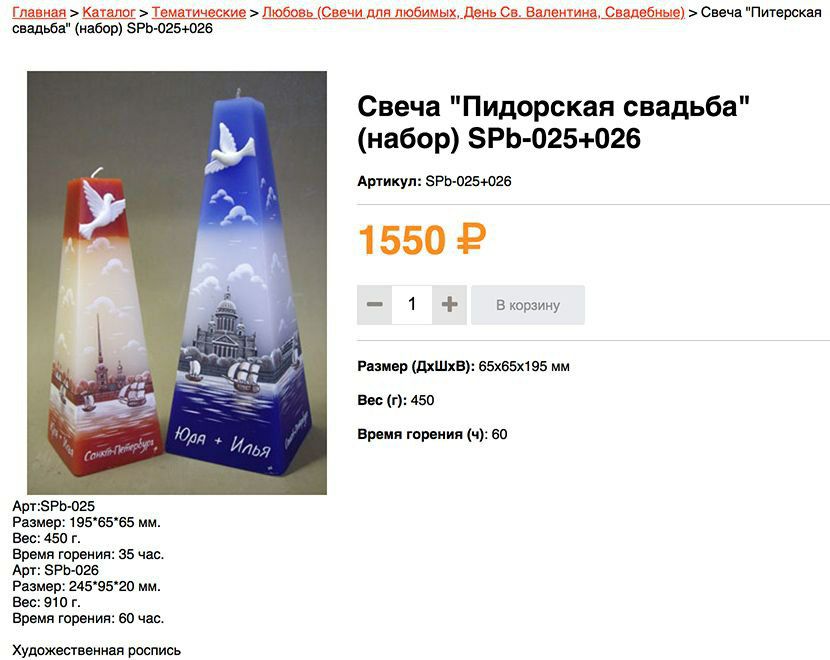The image size is (830, 660).
Task: Click the Вес: 910 г. description line
Action: pyautogui.click(x=47, y=602)
